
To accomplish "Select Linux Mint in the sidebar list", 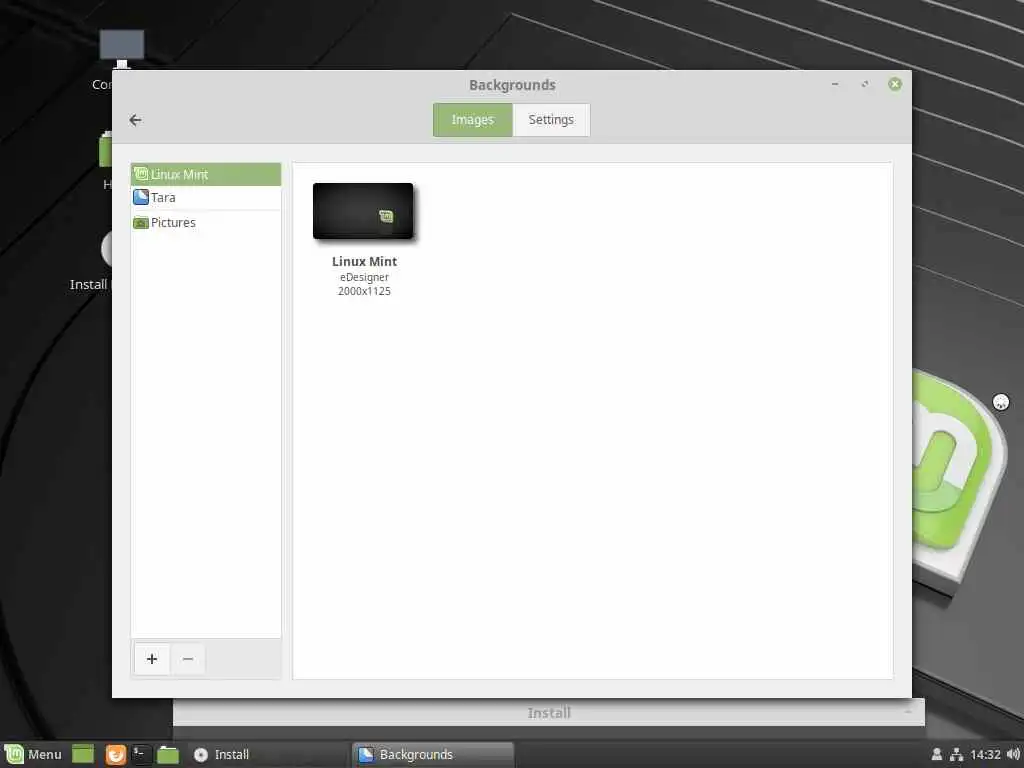I will (x=206, y=174).
